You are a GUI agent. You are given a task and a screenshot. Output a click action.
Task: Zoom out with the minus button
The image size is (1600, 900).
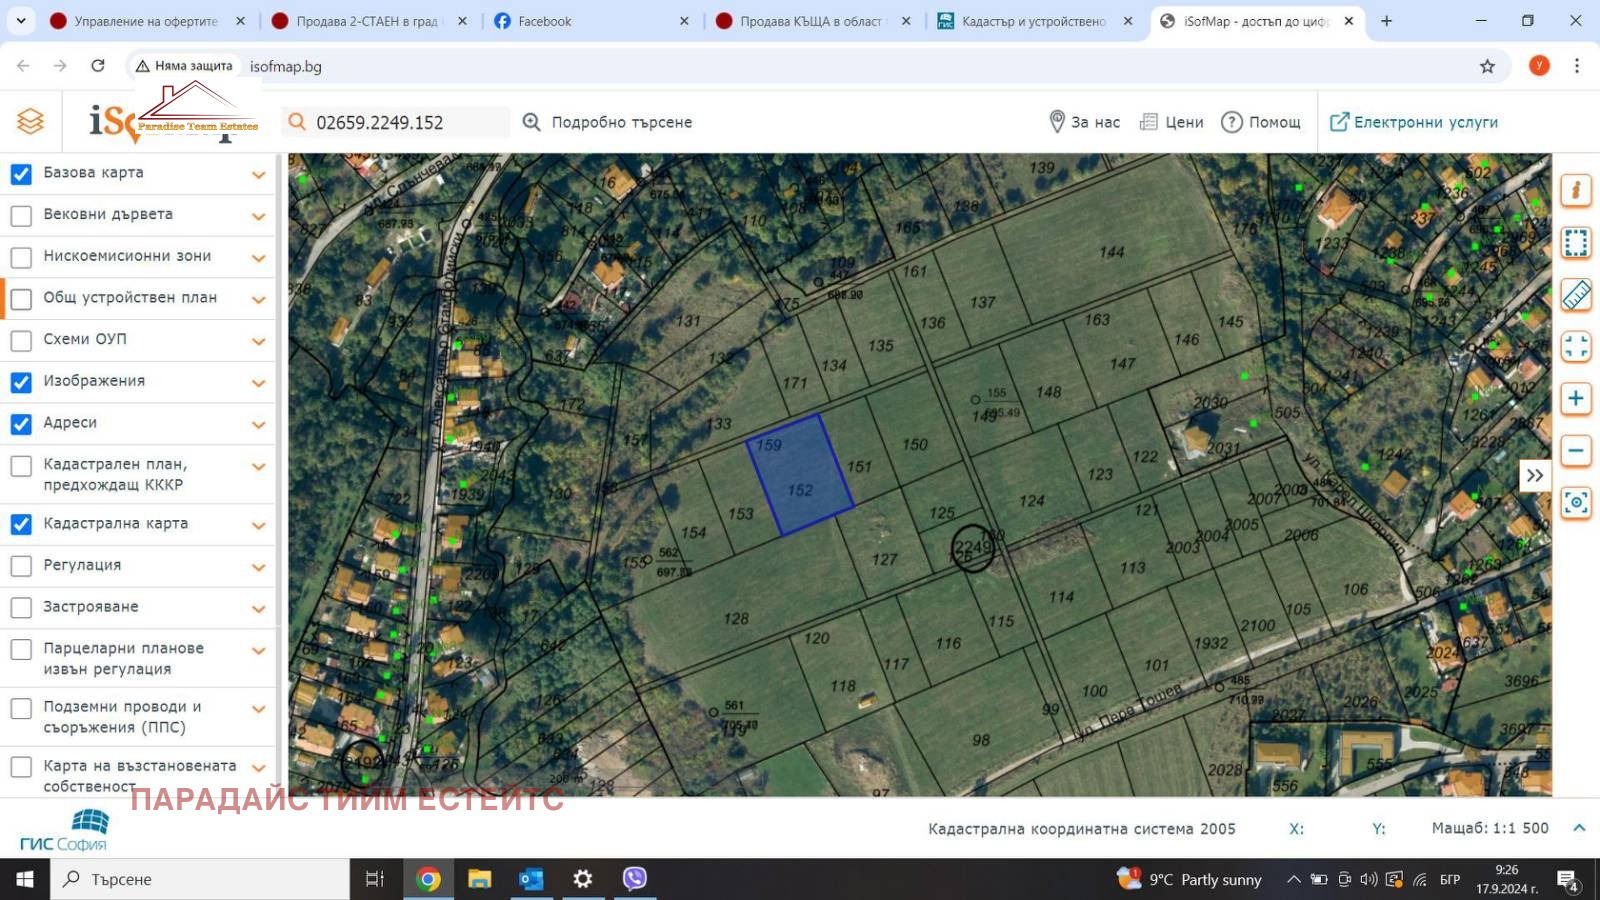(1575, 451)
